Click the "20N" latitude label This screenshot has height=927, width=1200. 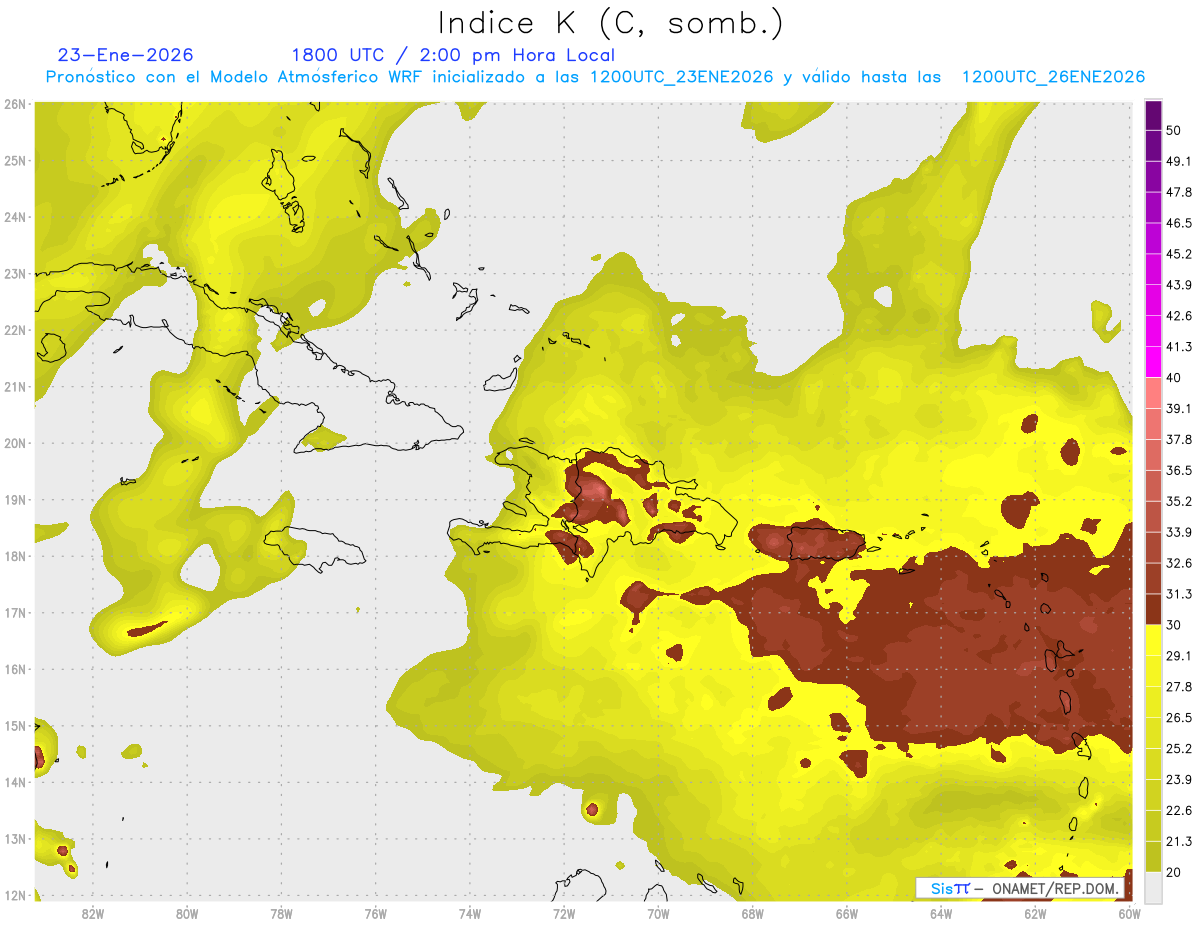tap(14, 443)
